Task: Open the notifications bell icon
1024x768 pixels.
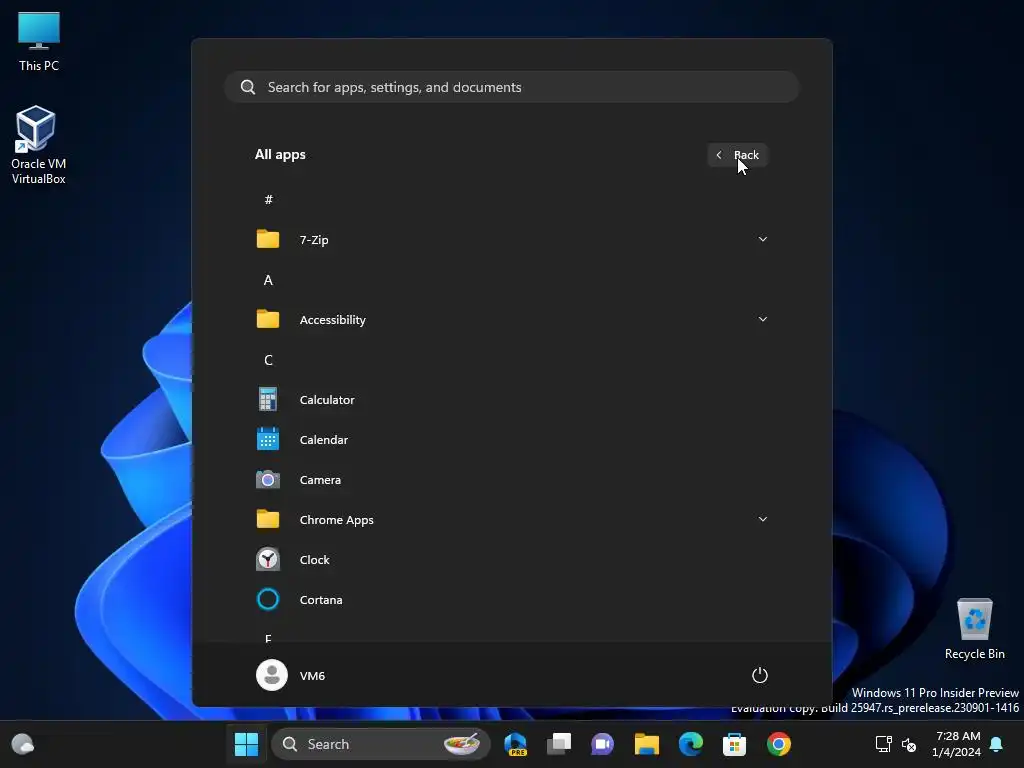Action: (997, 744)
